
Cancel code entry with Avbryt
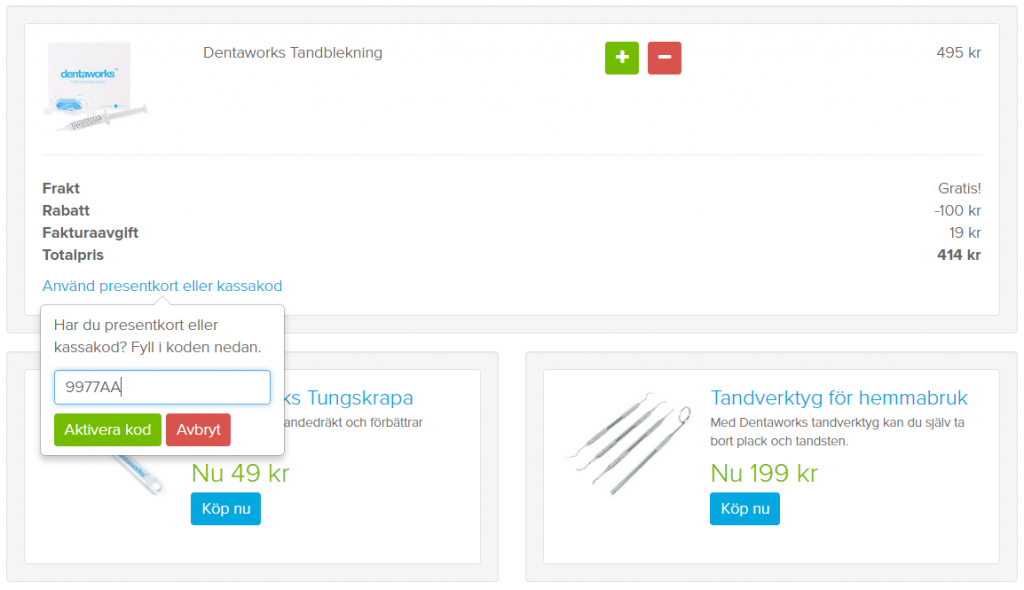(x=198, y=430)
